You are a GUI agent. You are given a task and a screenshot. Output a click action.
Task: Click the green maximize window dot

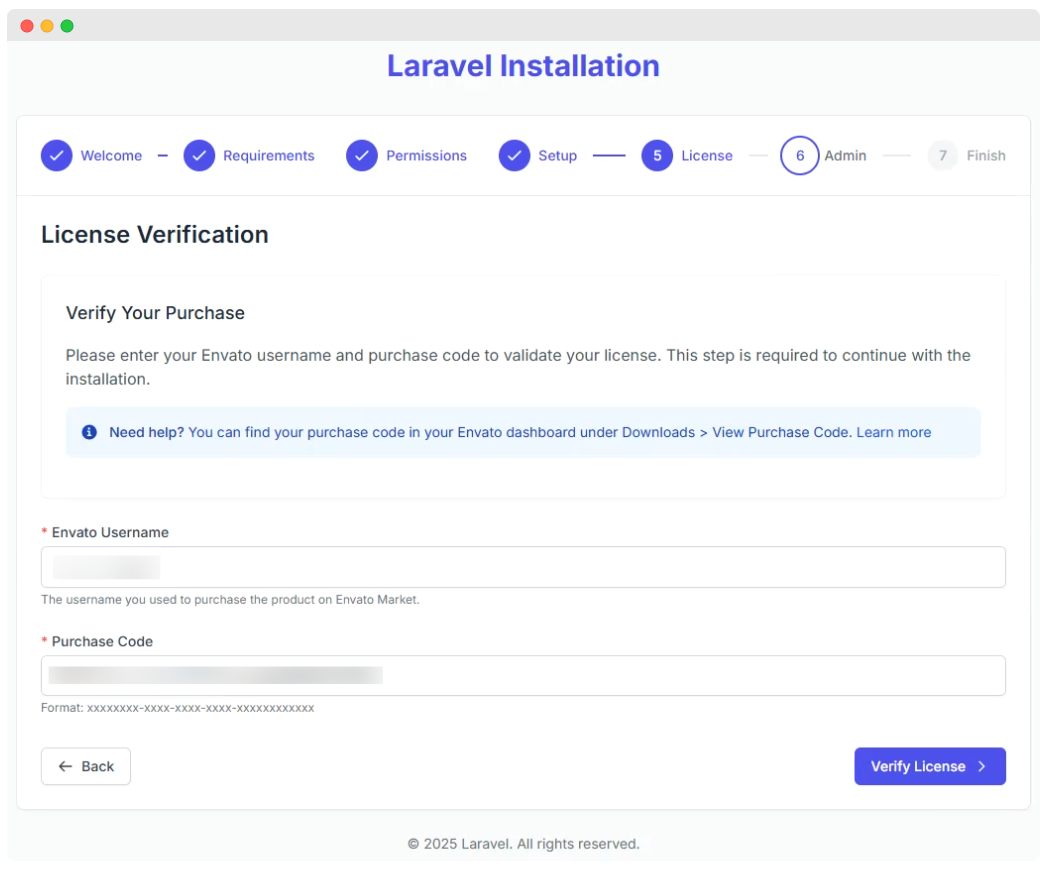click(x=67, y=26)
